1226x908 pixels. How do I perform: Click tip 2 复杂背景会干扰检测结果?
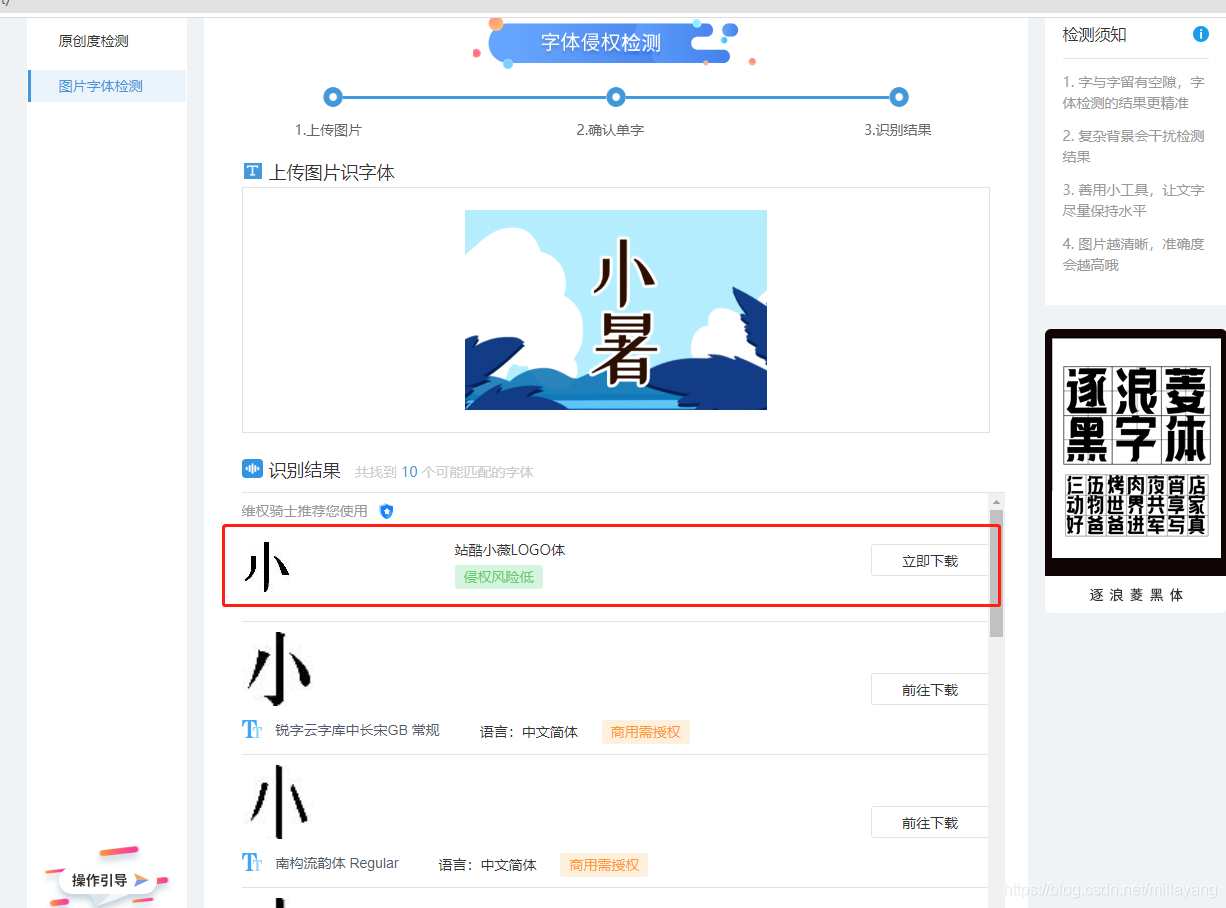point(1133,146)
